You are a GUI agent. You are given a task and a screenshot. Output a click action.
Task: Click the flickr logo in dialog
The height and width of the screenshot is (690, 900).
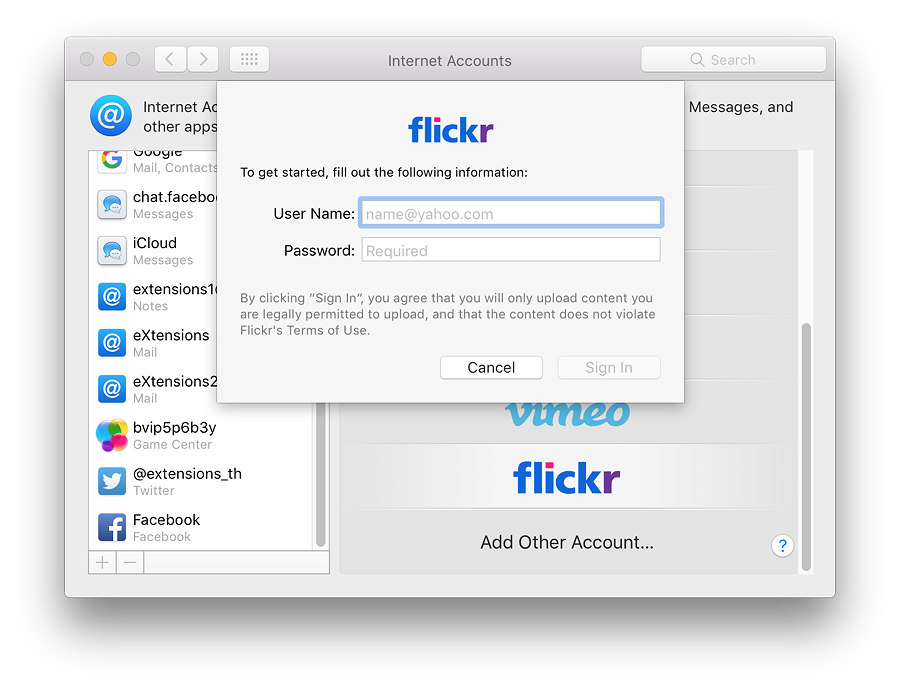coord(451,130)
